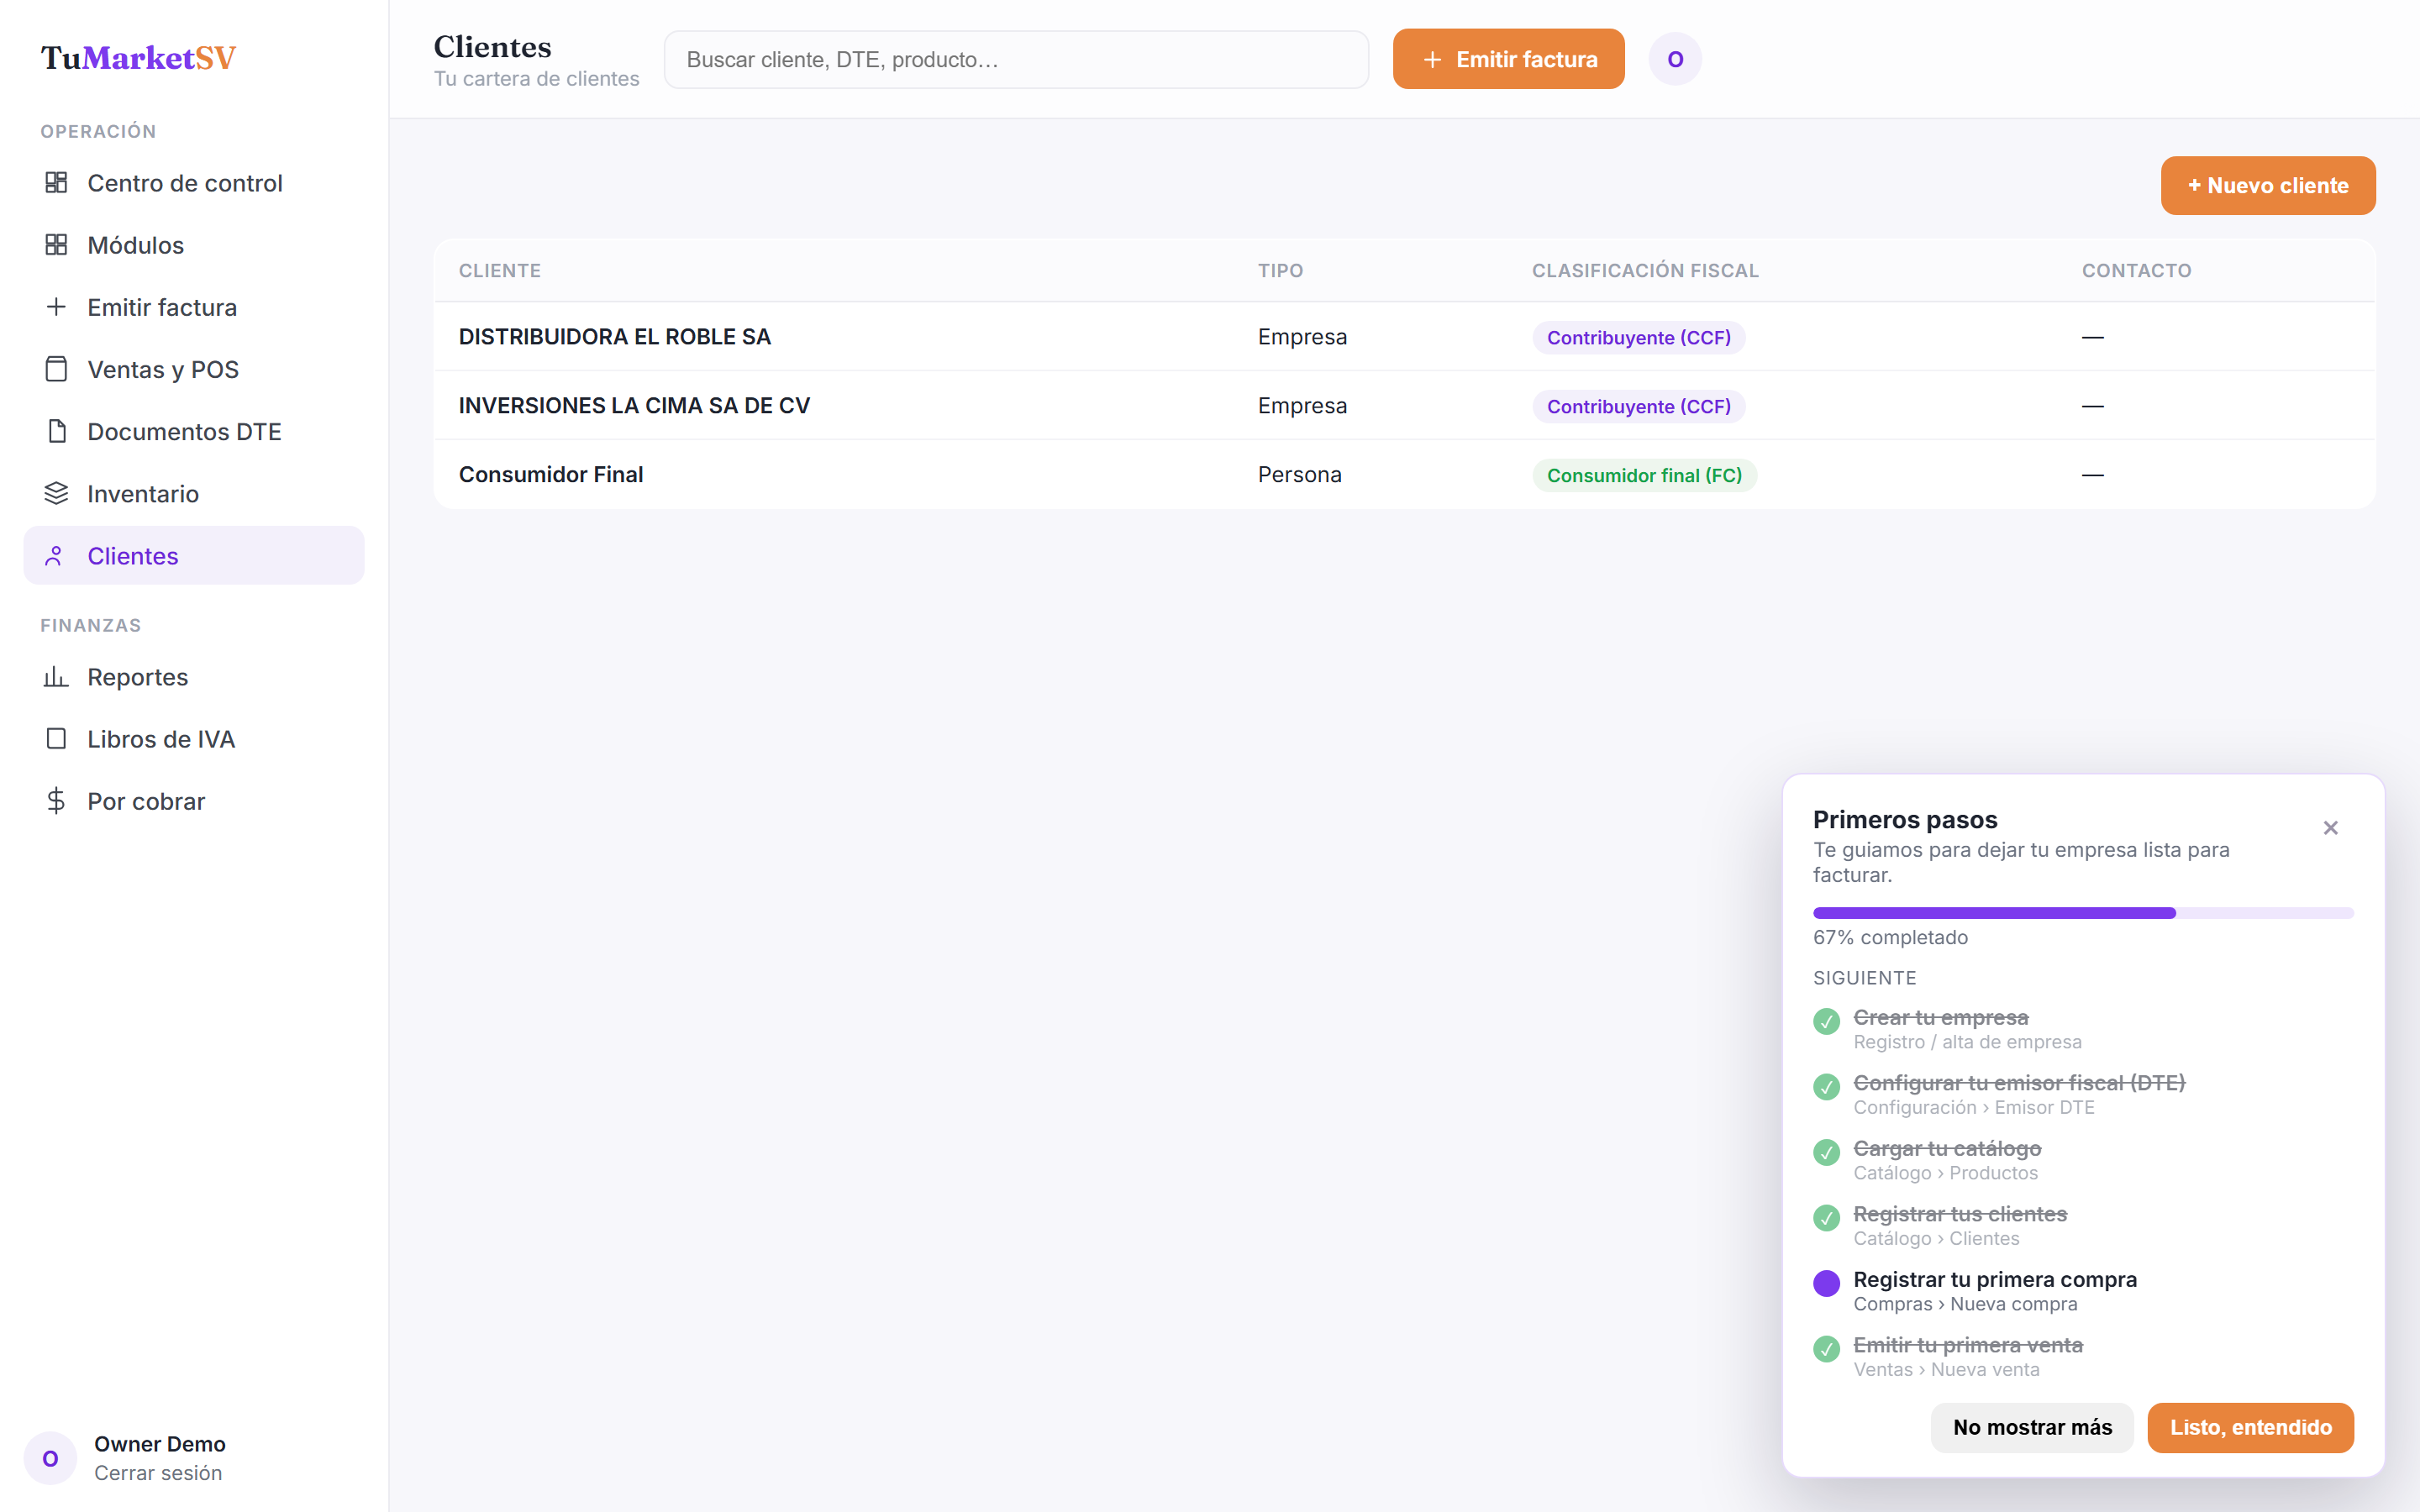The image size is (2420, 1512).
Task: Click the check icon beside Configurar tu emisor fiscal
Action: (1826, 1087)
